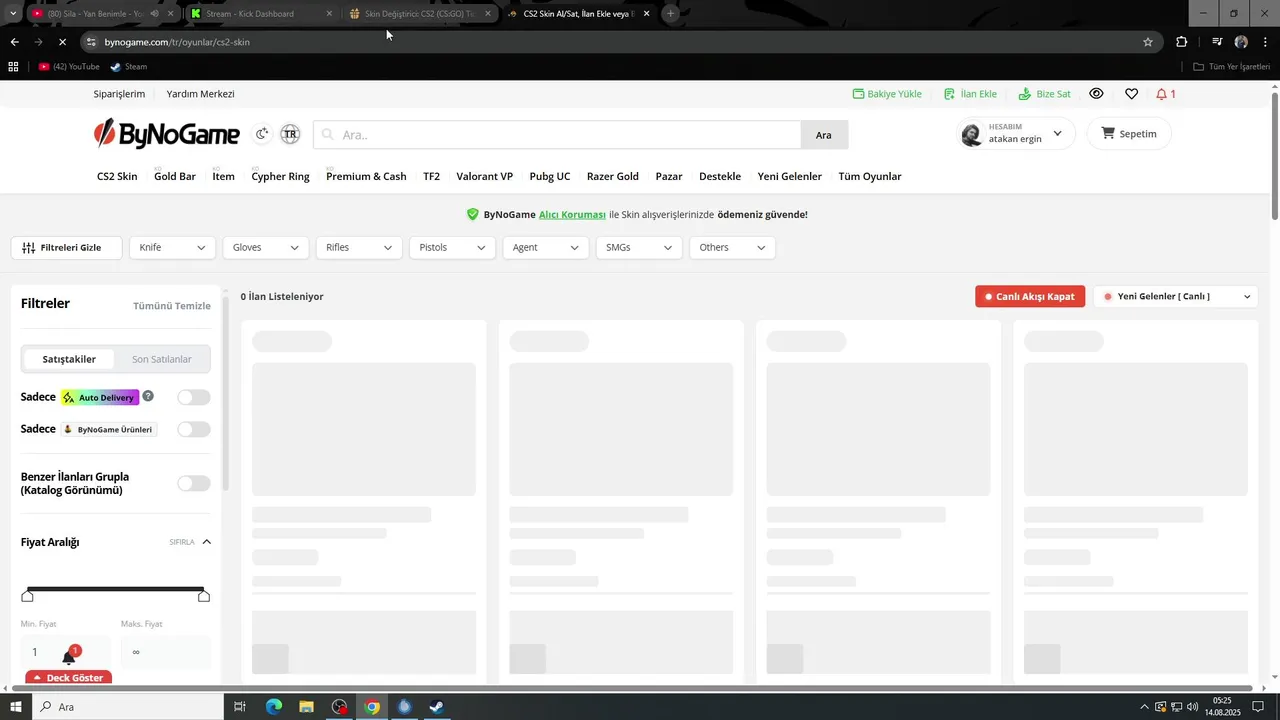
Task: Open notifications bell with 1 alert
Action: [1165, 93]
